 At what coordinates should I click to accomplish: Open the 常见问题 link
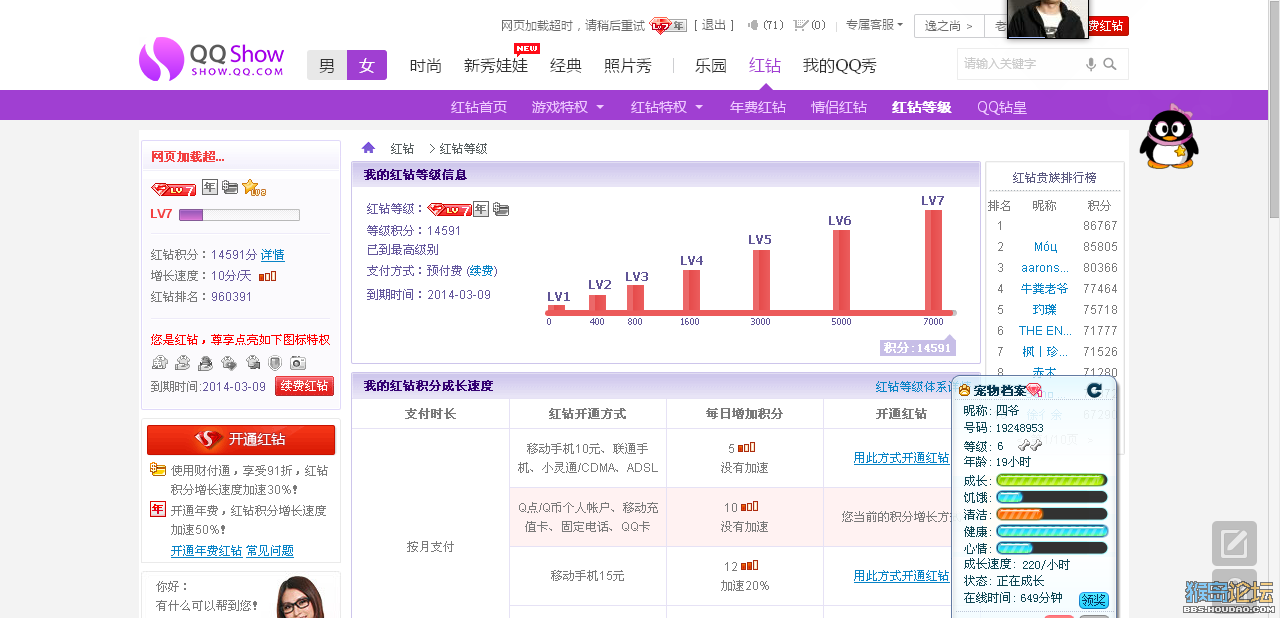[x=270, y=551]
